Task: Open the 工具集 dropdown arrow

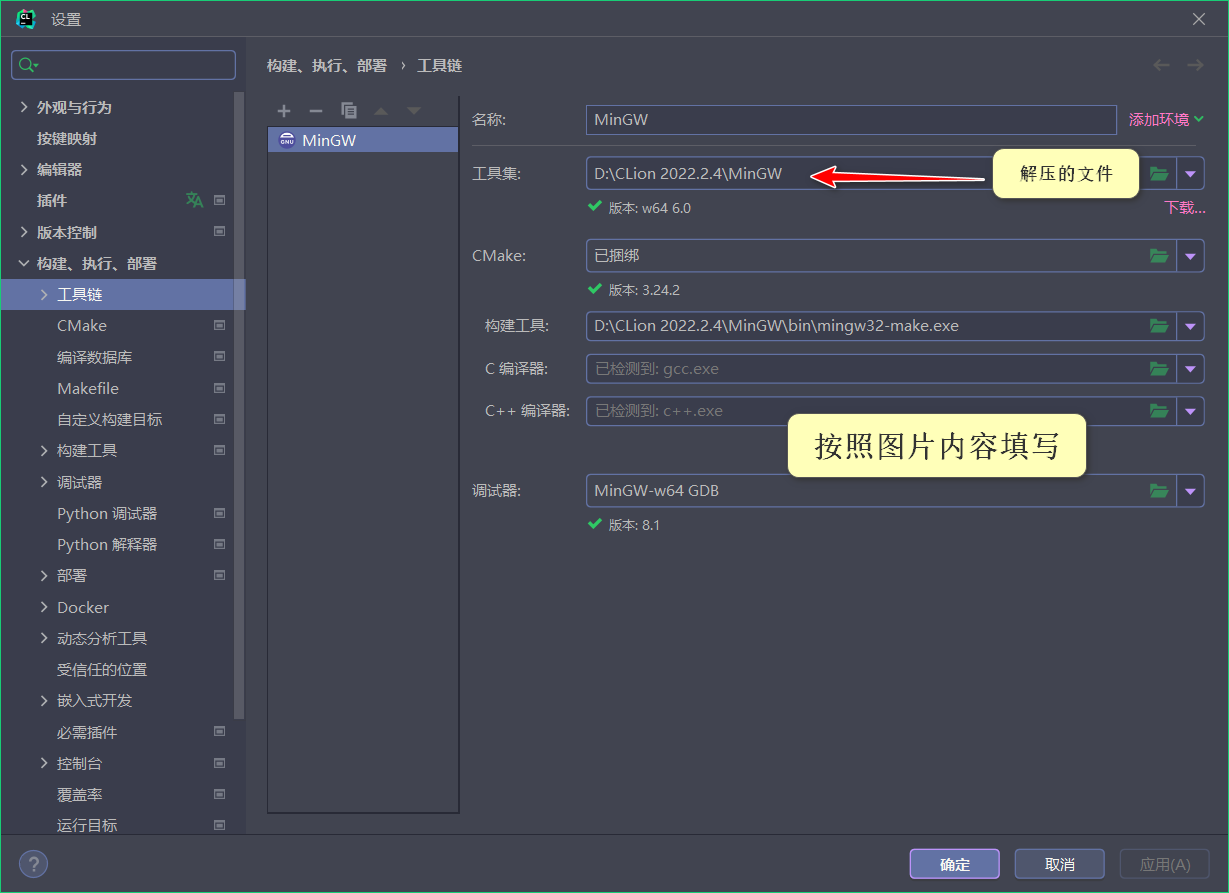Action: [x=1190, y=174]
